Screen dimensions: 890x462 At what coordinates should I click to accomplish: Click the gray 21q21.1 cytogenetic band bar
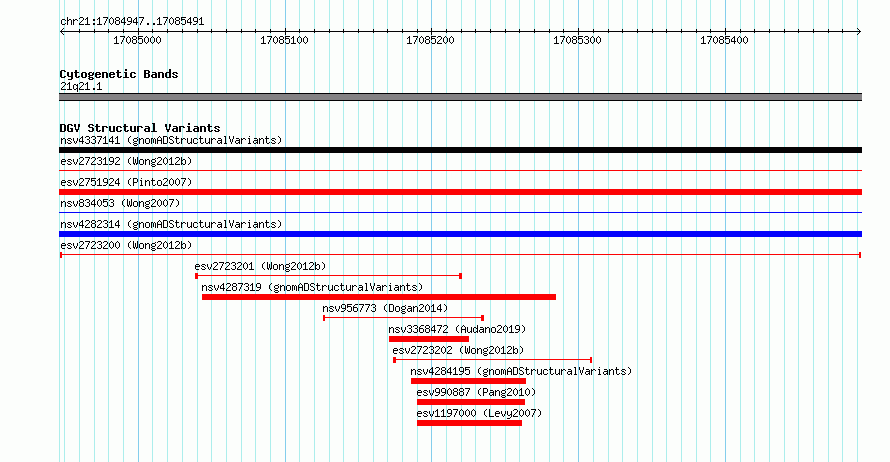pyautogui.click(x=460, y=97)
